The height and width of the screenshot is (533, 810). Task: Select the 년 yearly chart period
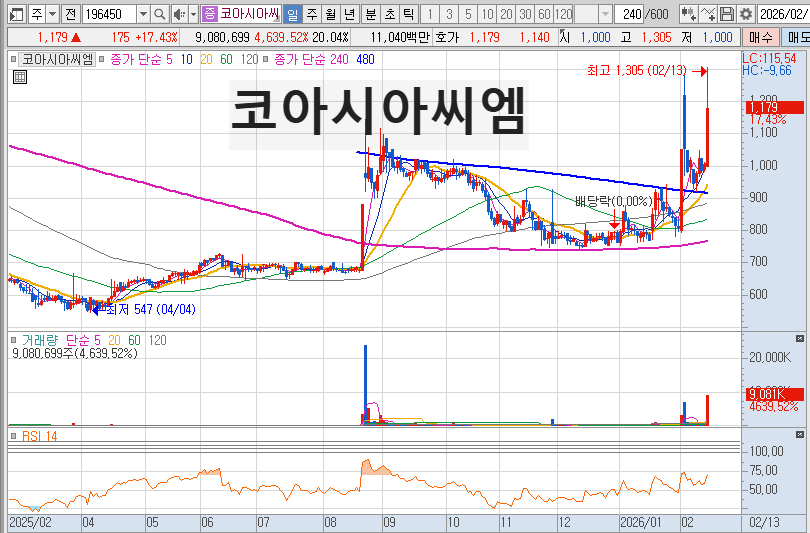[x=350, y=14]
